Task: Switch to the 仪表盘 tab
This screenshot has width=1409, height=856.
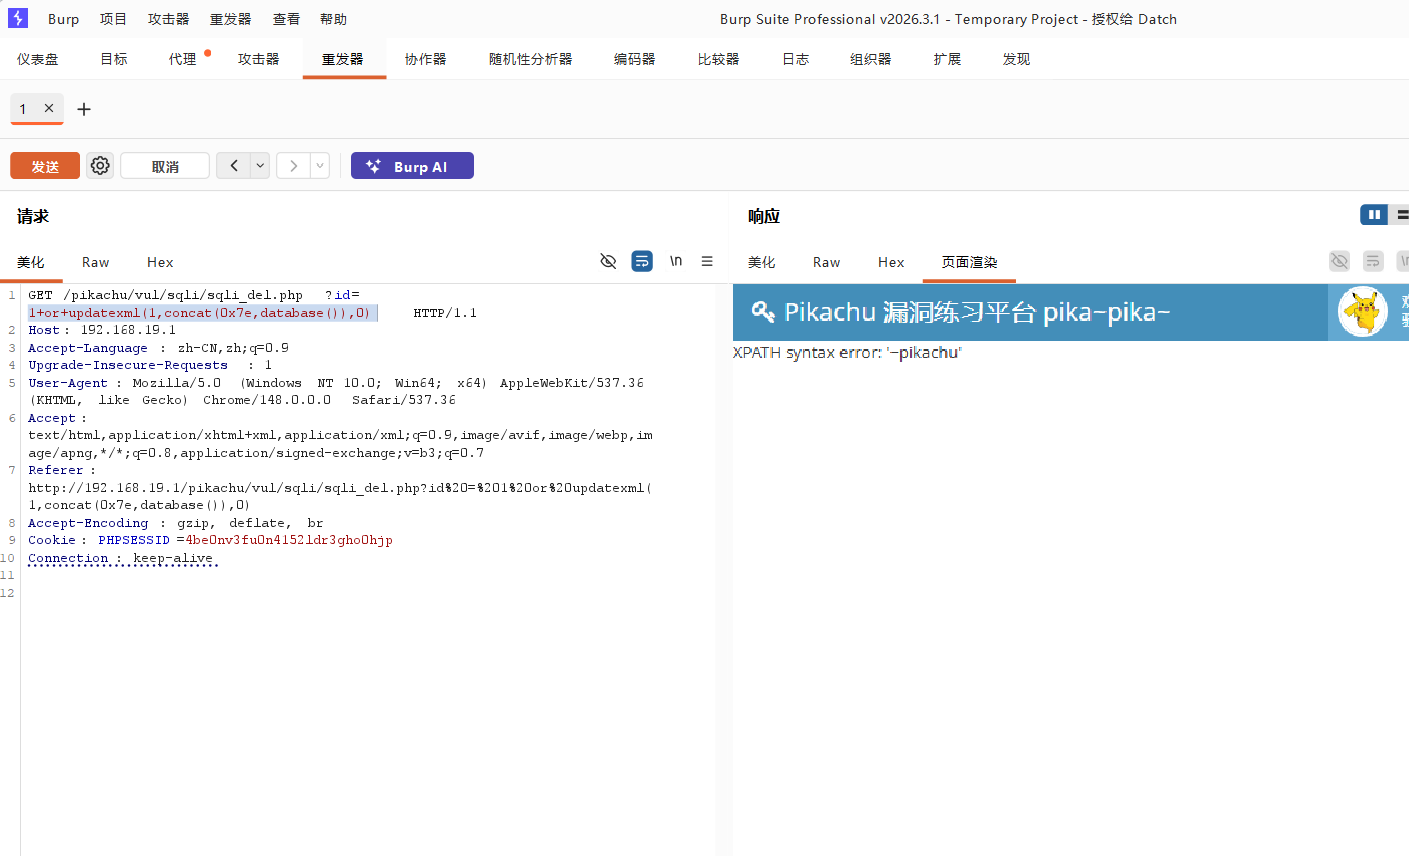Action: click(x=38, y=59)
